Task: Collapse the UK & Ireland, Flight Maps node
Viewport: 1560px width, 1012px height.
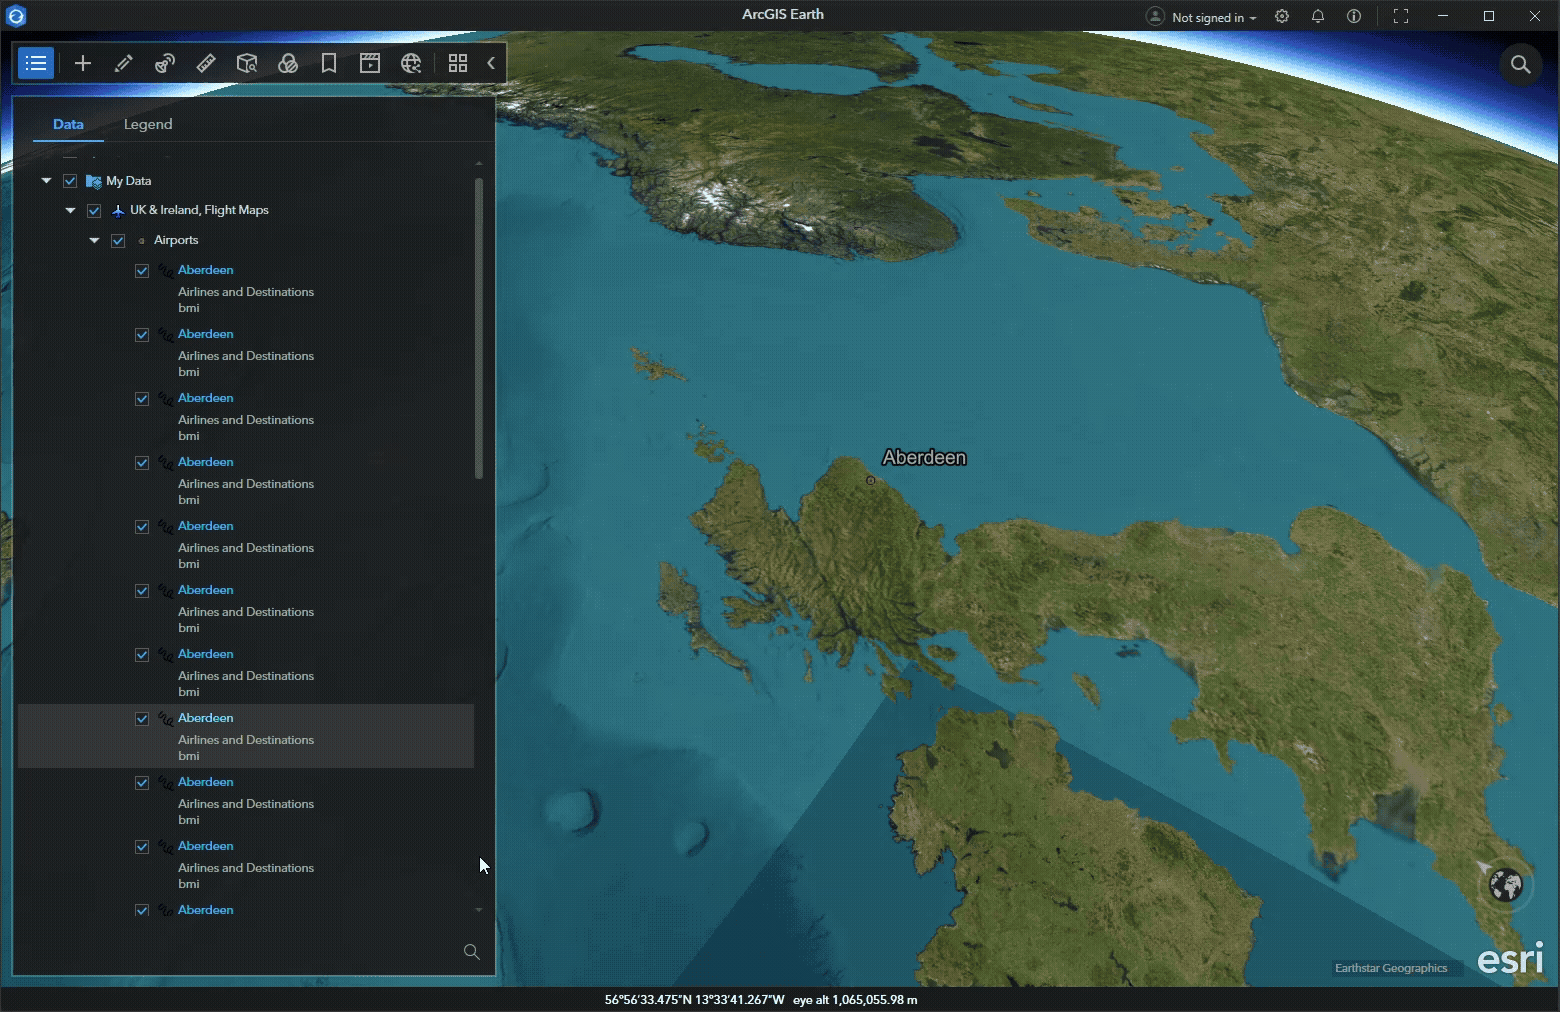Action: 70,210
